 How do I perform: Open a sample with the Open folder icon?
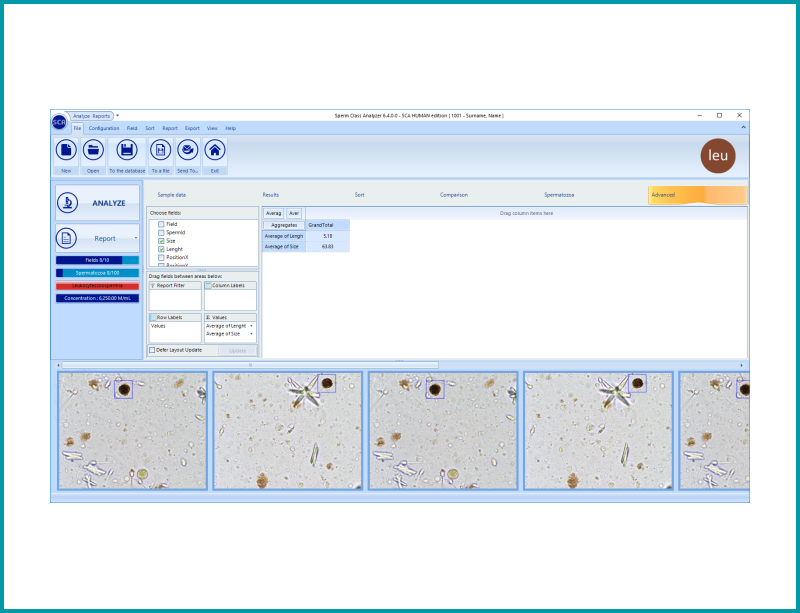(x=93, y=150)
